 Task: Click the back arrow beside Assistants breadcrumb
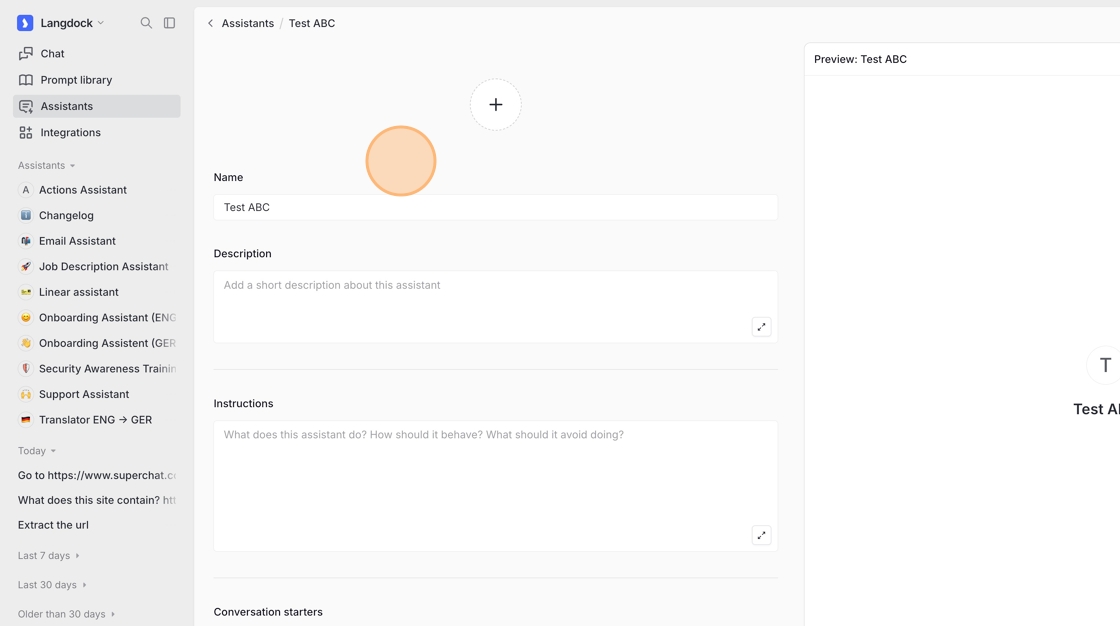(x=210, y=23)
